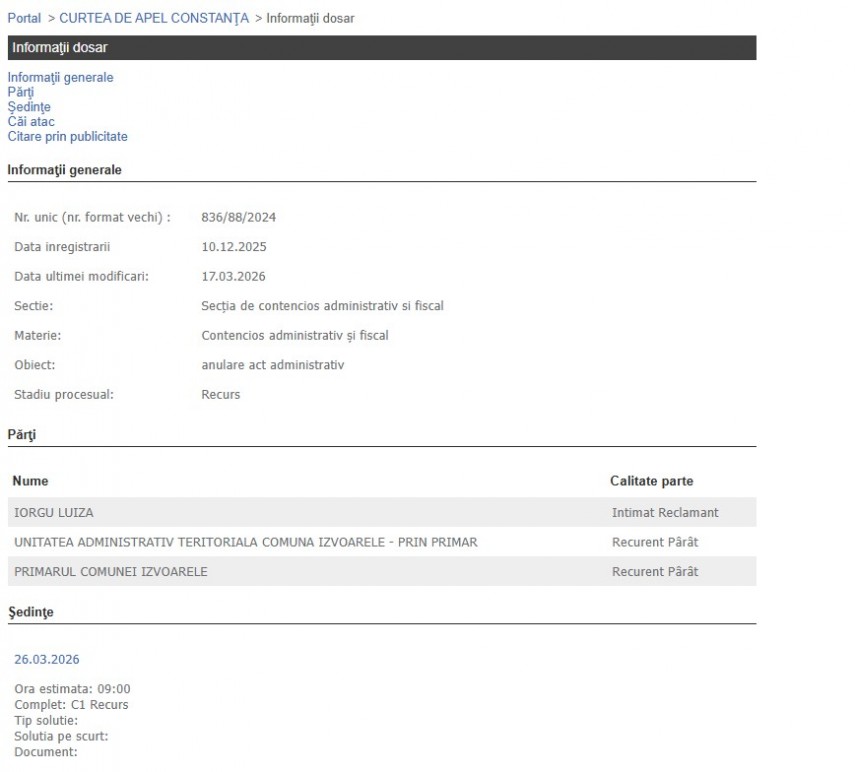This screenshot has height=772, width=855.
Task: Click the case number 836/88/2024
Action: pos(238,217)
